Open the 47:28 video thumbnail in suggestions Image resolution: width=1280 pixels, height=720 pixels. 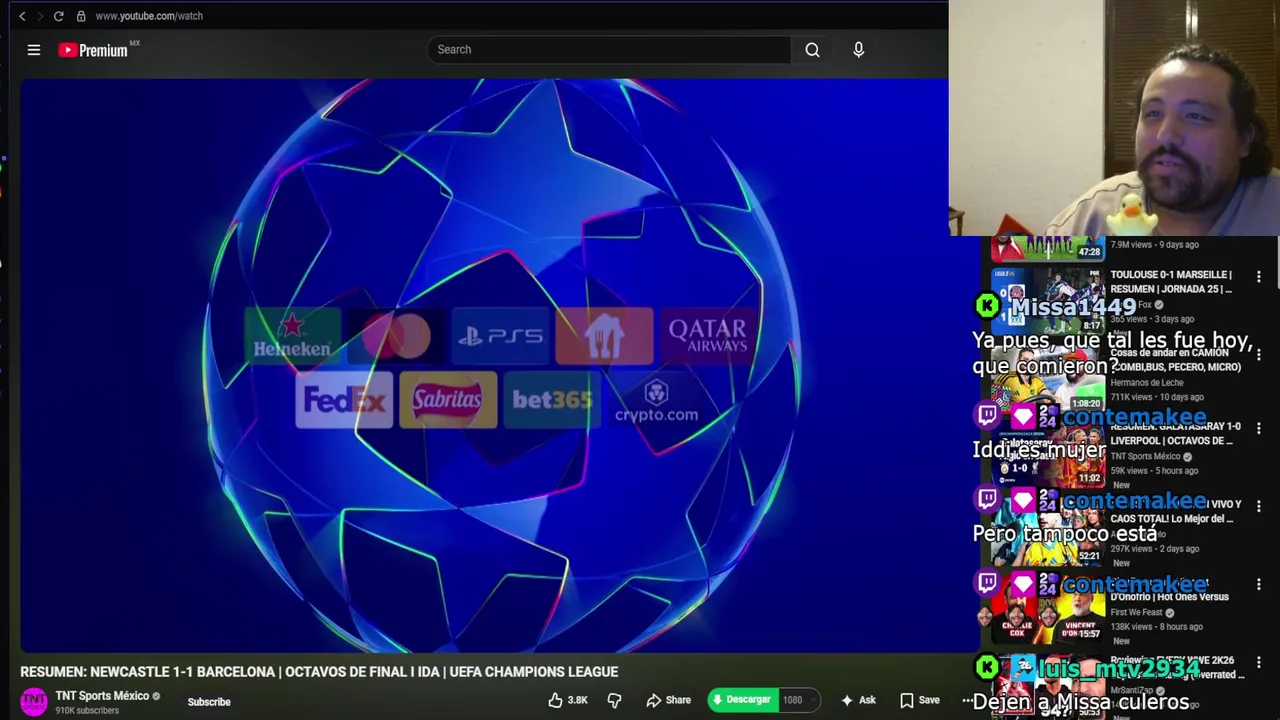1048,248
